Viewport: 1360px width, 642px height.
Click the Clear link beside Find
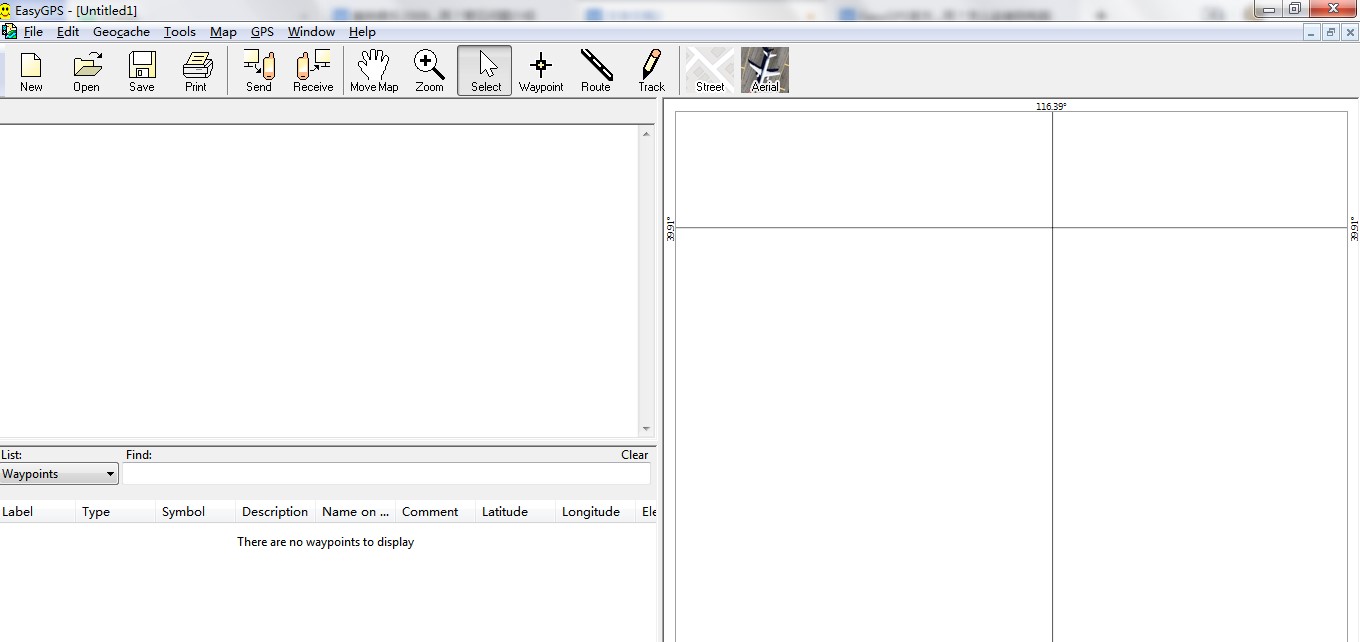[634, 455]
